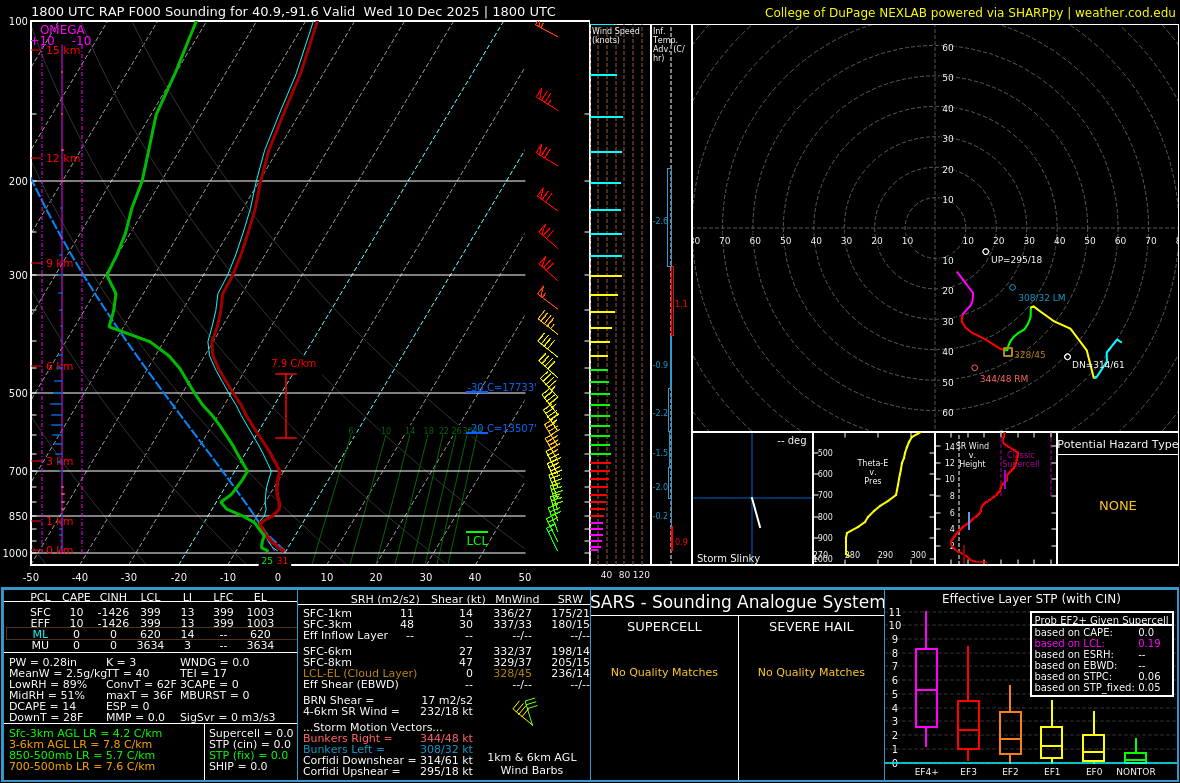This screenshot has width=1180, height=783.
Task: Click the SR Wind v. Height inset plot
Action: [996, 498]
